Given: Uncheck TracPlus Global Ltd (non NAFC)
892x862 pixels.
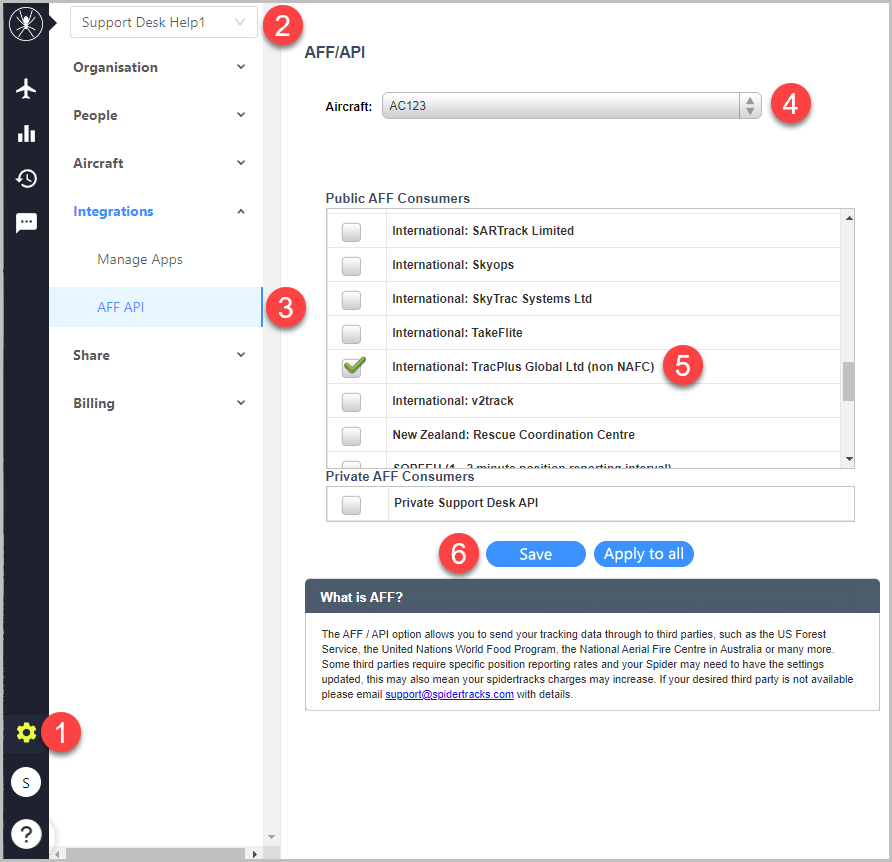Looking at the screenshot, I should click(x=353, y=367).
